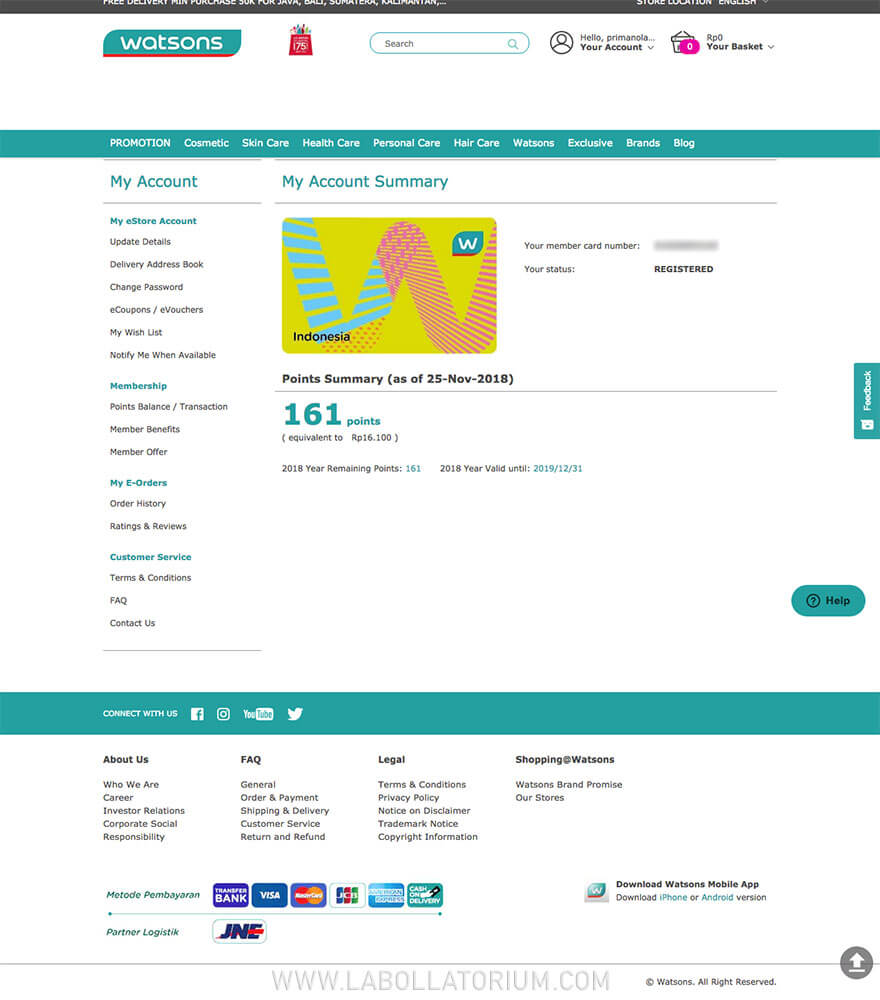Click the back-to-top arrow button
Image resolution: width=880 pixels, height=1000 pixels.
click(x=856, y=962)
